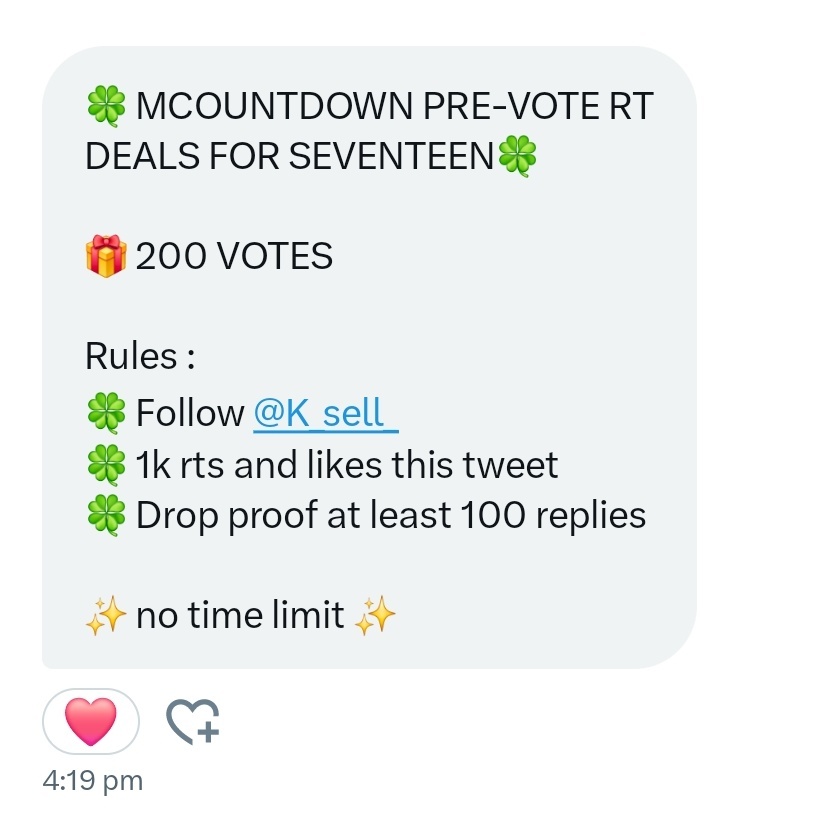Click the 4:19 pm timestamp
Image resolution: width=839 pixels, height=839 pixels.
pos(93,780)
